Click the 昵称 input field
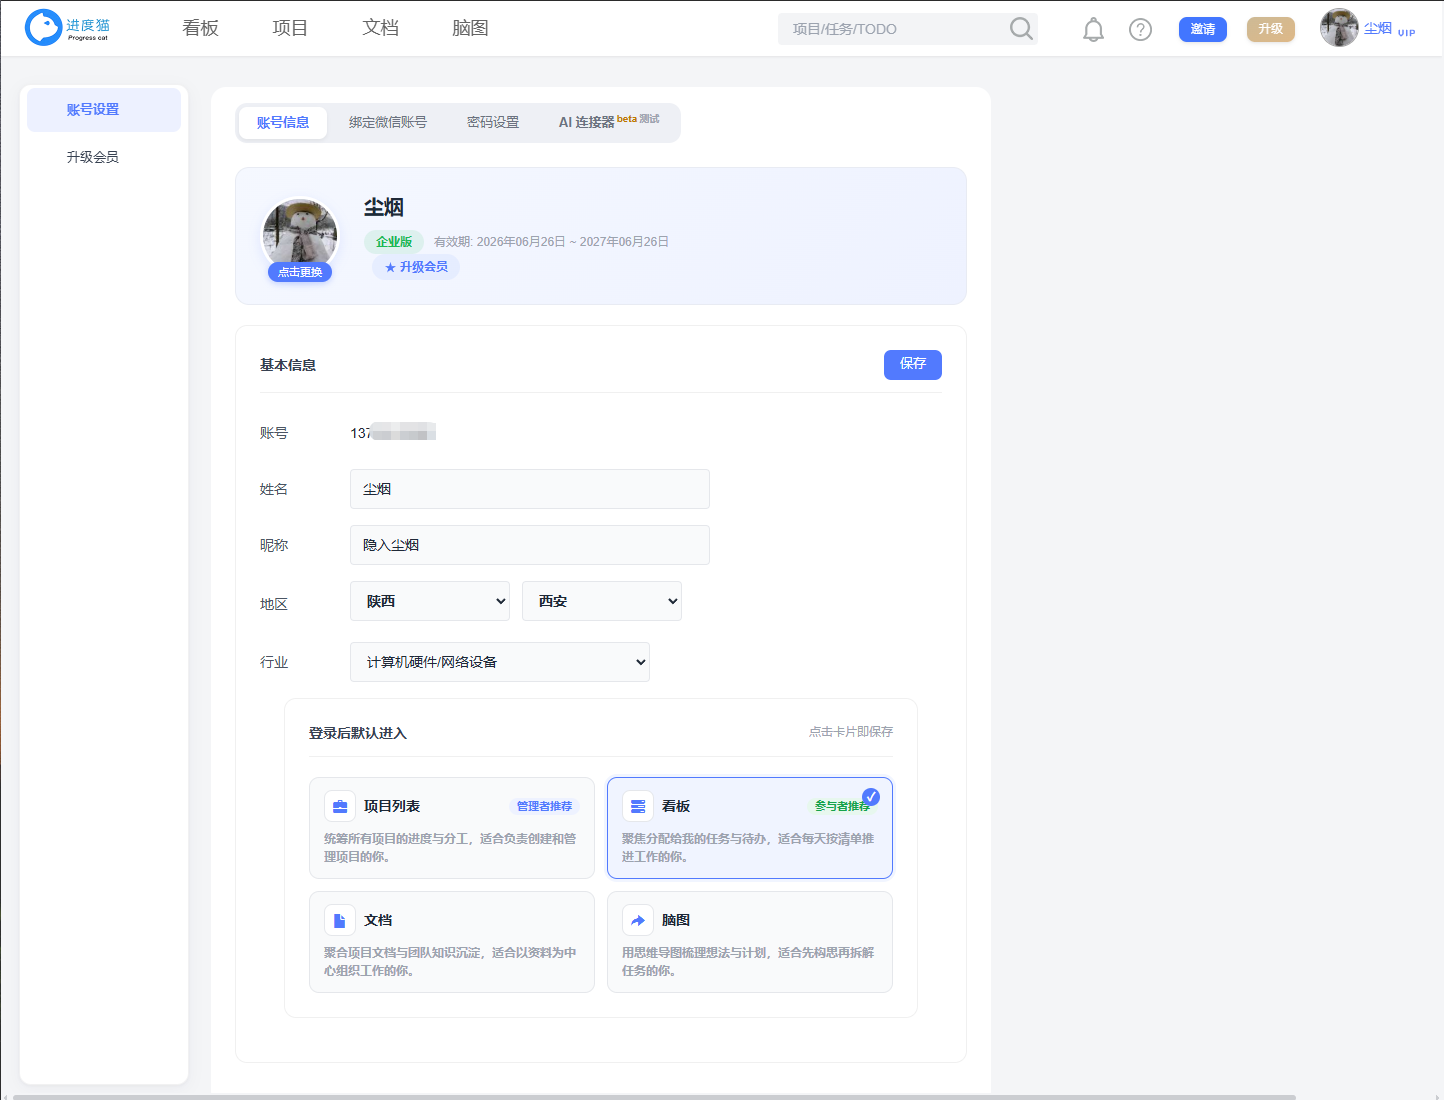Viewport: 1444px width, 1100px height. coord(530,545)
